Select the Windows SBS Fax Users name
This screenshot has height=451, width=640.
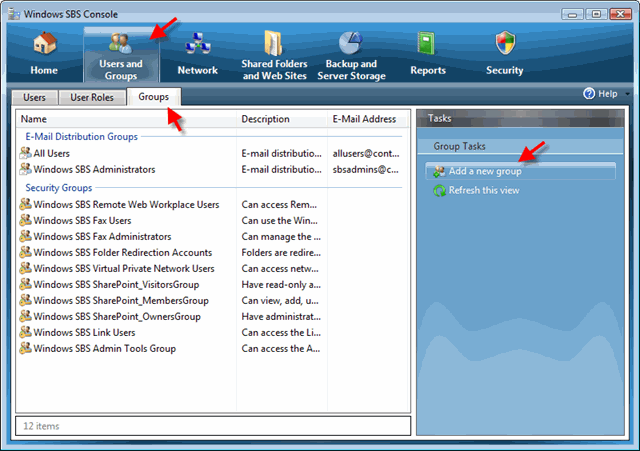(x=82, y=220)
